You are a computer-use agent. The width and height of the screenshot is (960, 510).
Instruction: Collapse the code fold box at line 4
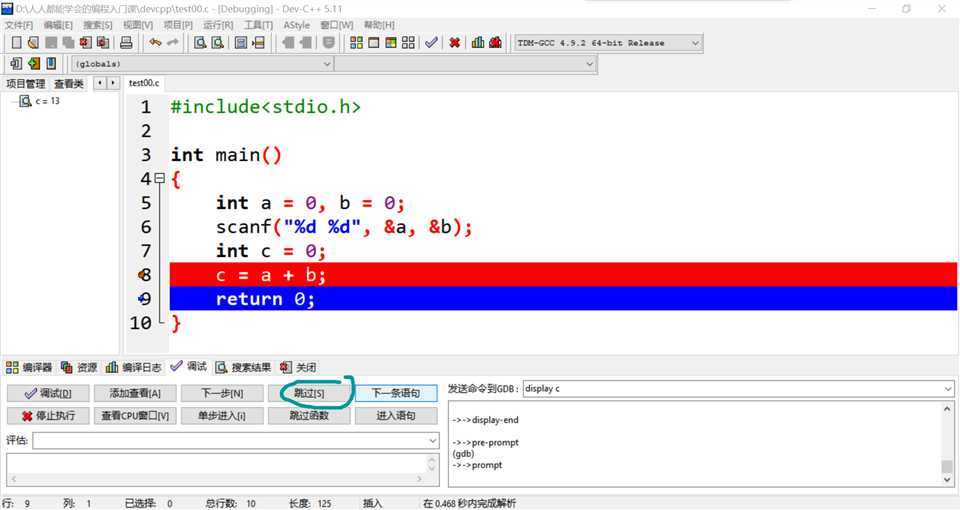click(160, 178)
